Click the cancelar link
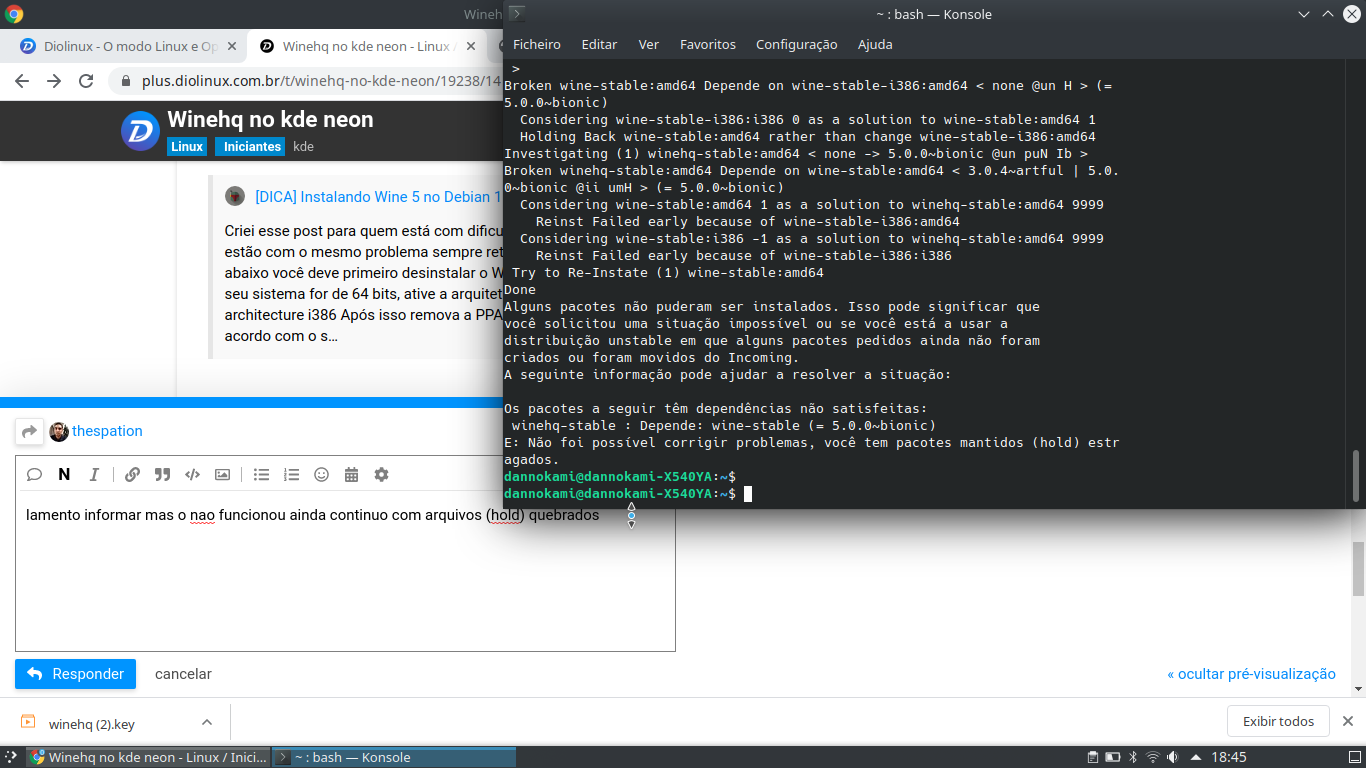1366x768 pixels. (183, 674)
